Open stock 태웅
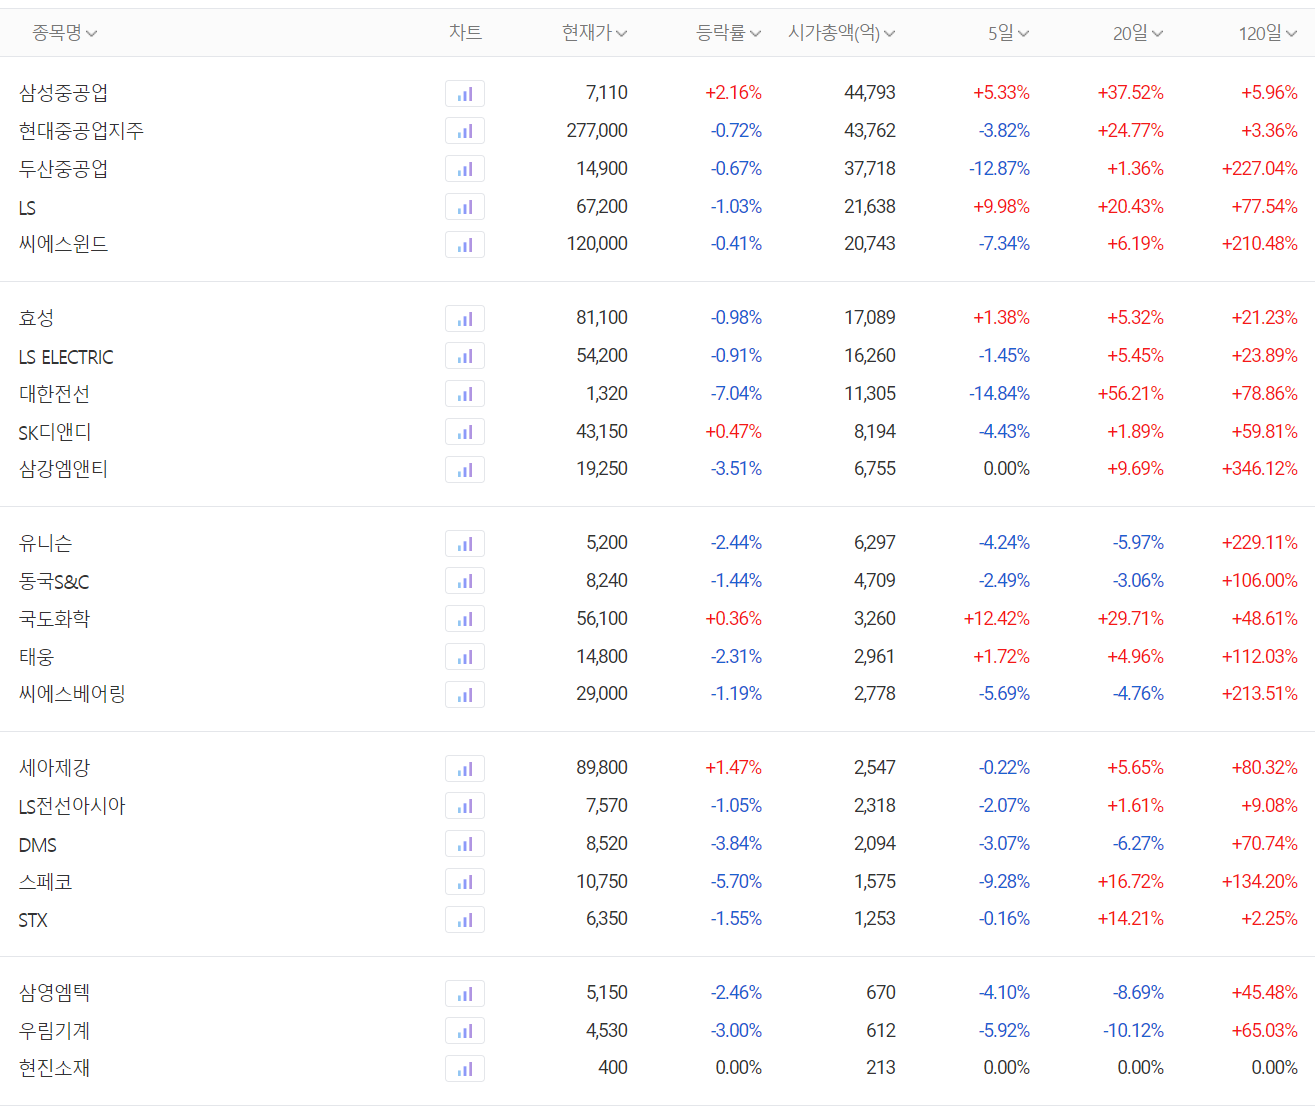This screenshot has width=1315, height=1117. coord(36,657)
